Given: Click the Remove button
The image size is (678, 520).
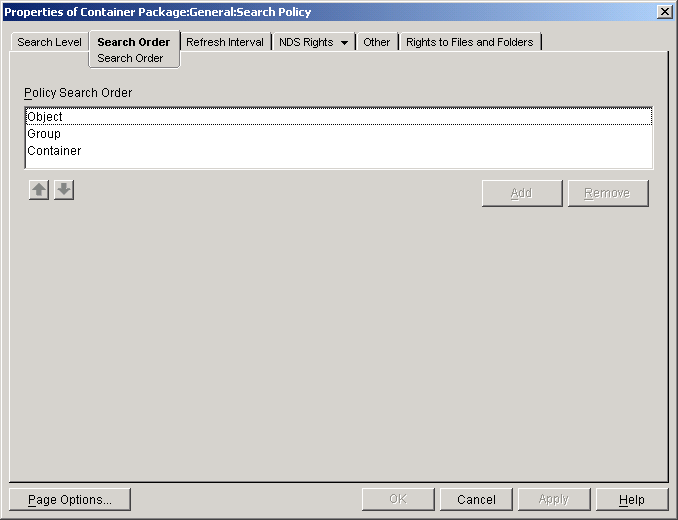Looking at the screenshot, I should coord(608,193).
